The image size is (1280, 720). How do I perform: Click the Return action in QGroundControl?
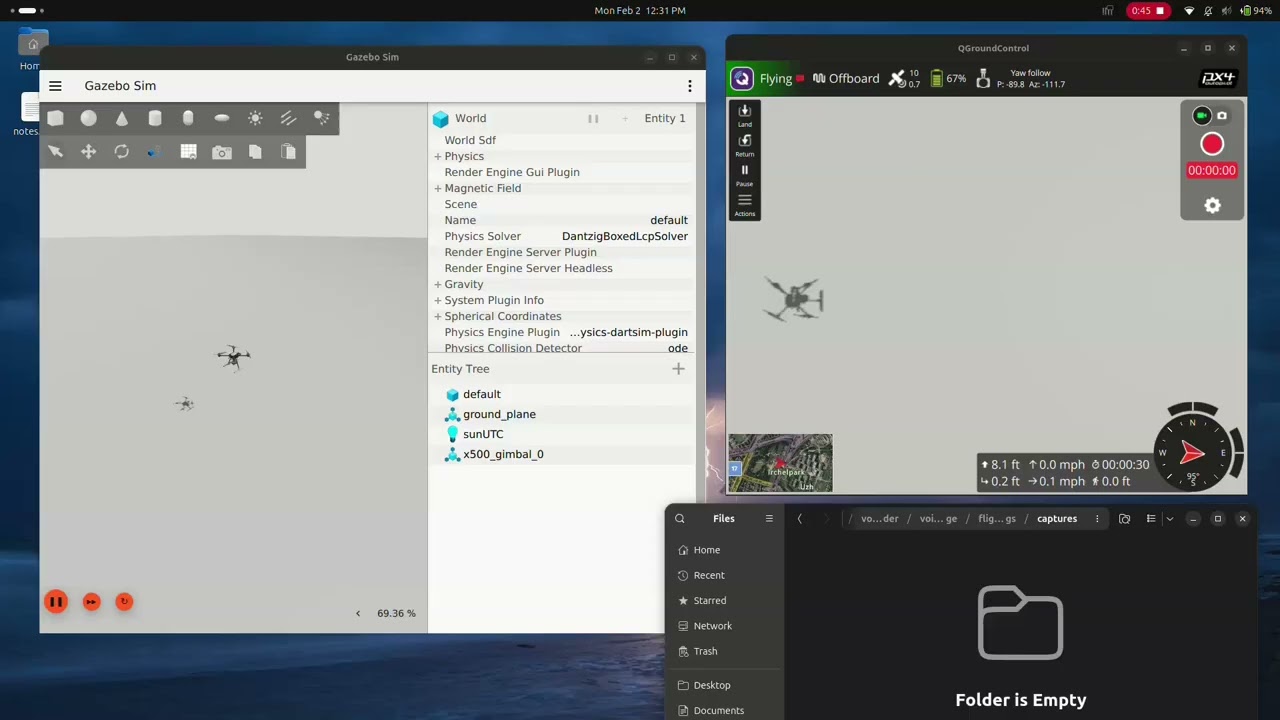(x=745, y=145)
